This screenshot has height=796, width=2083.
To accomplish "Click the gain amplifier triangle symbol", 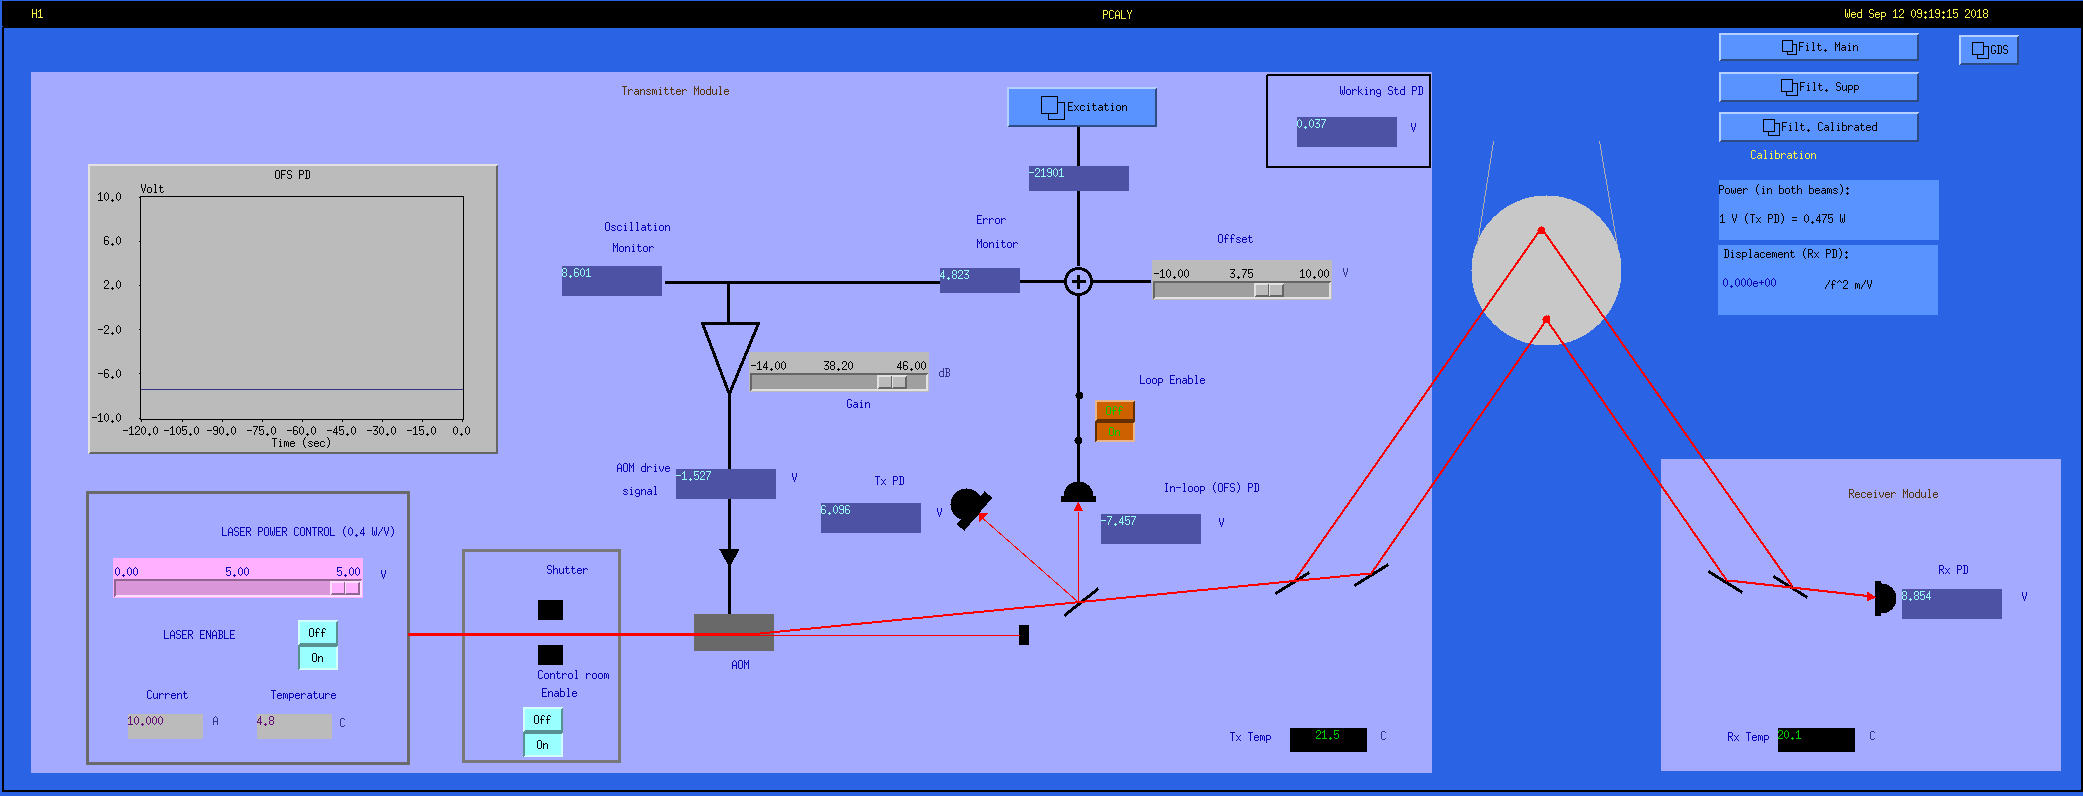I will (730, 357).
